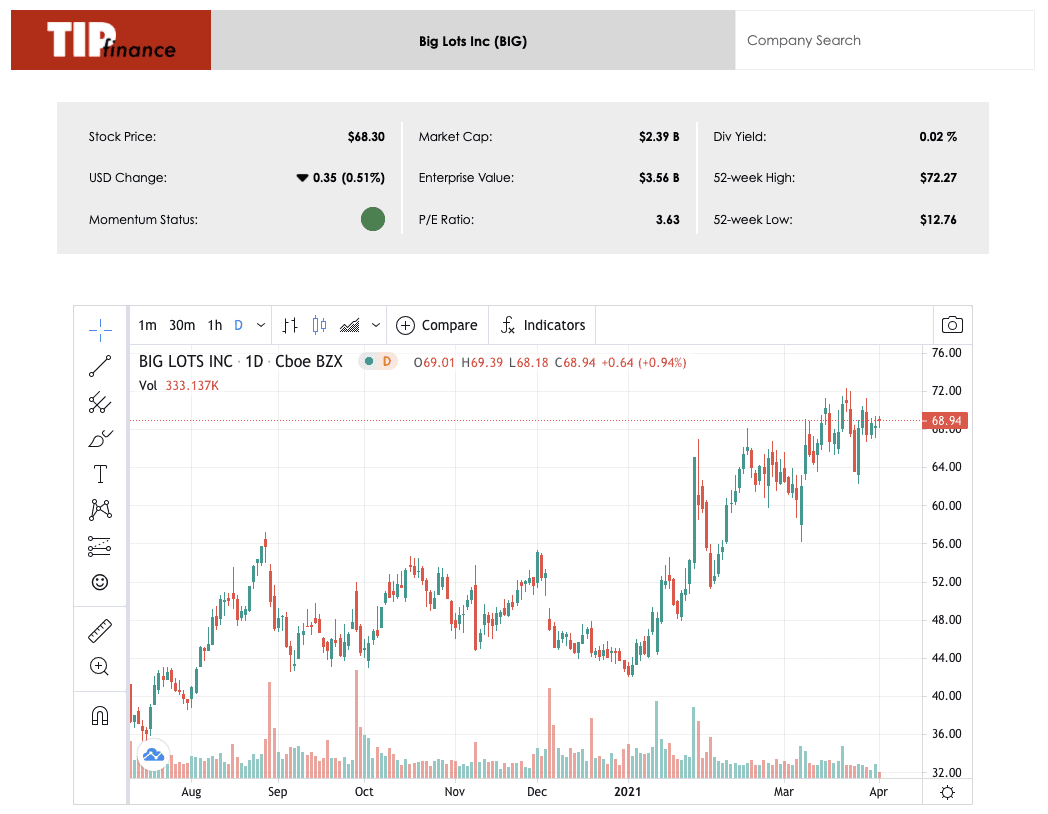1048x814 pixels.
Task: Activate the zoom in tool
Action: point(100,666)
